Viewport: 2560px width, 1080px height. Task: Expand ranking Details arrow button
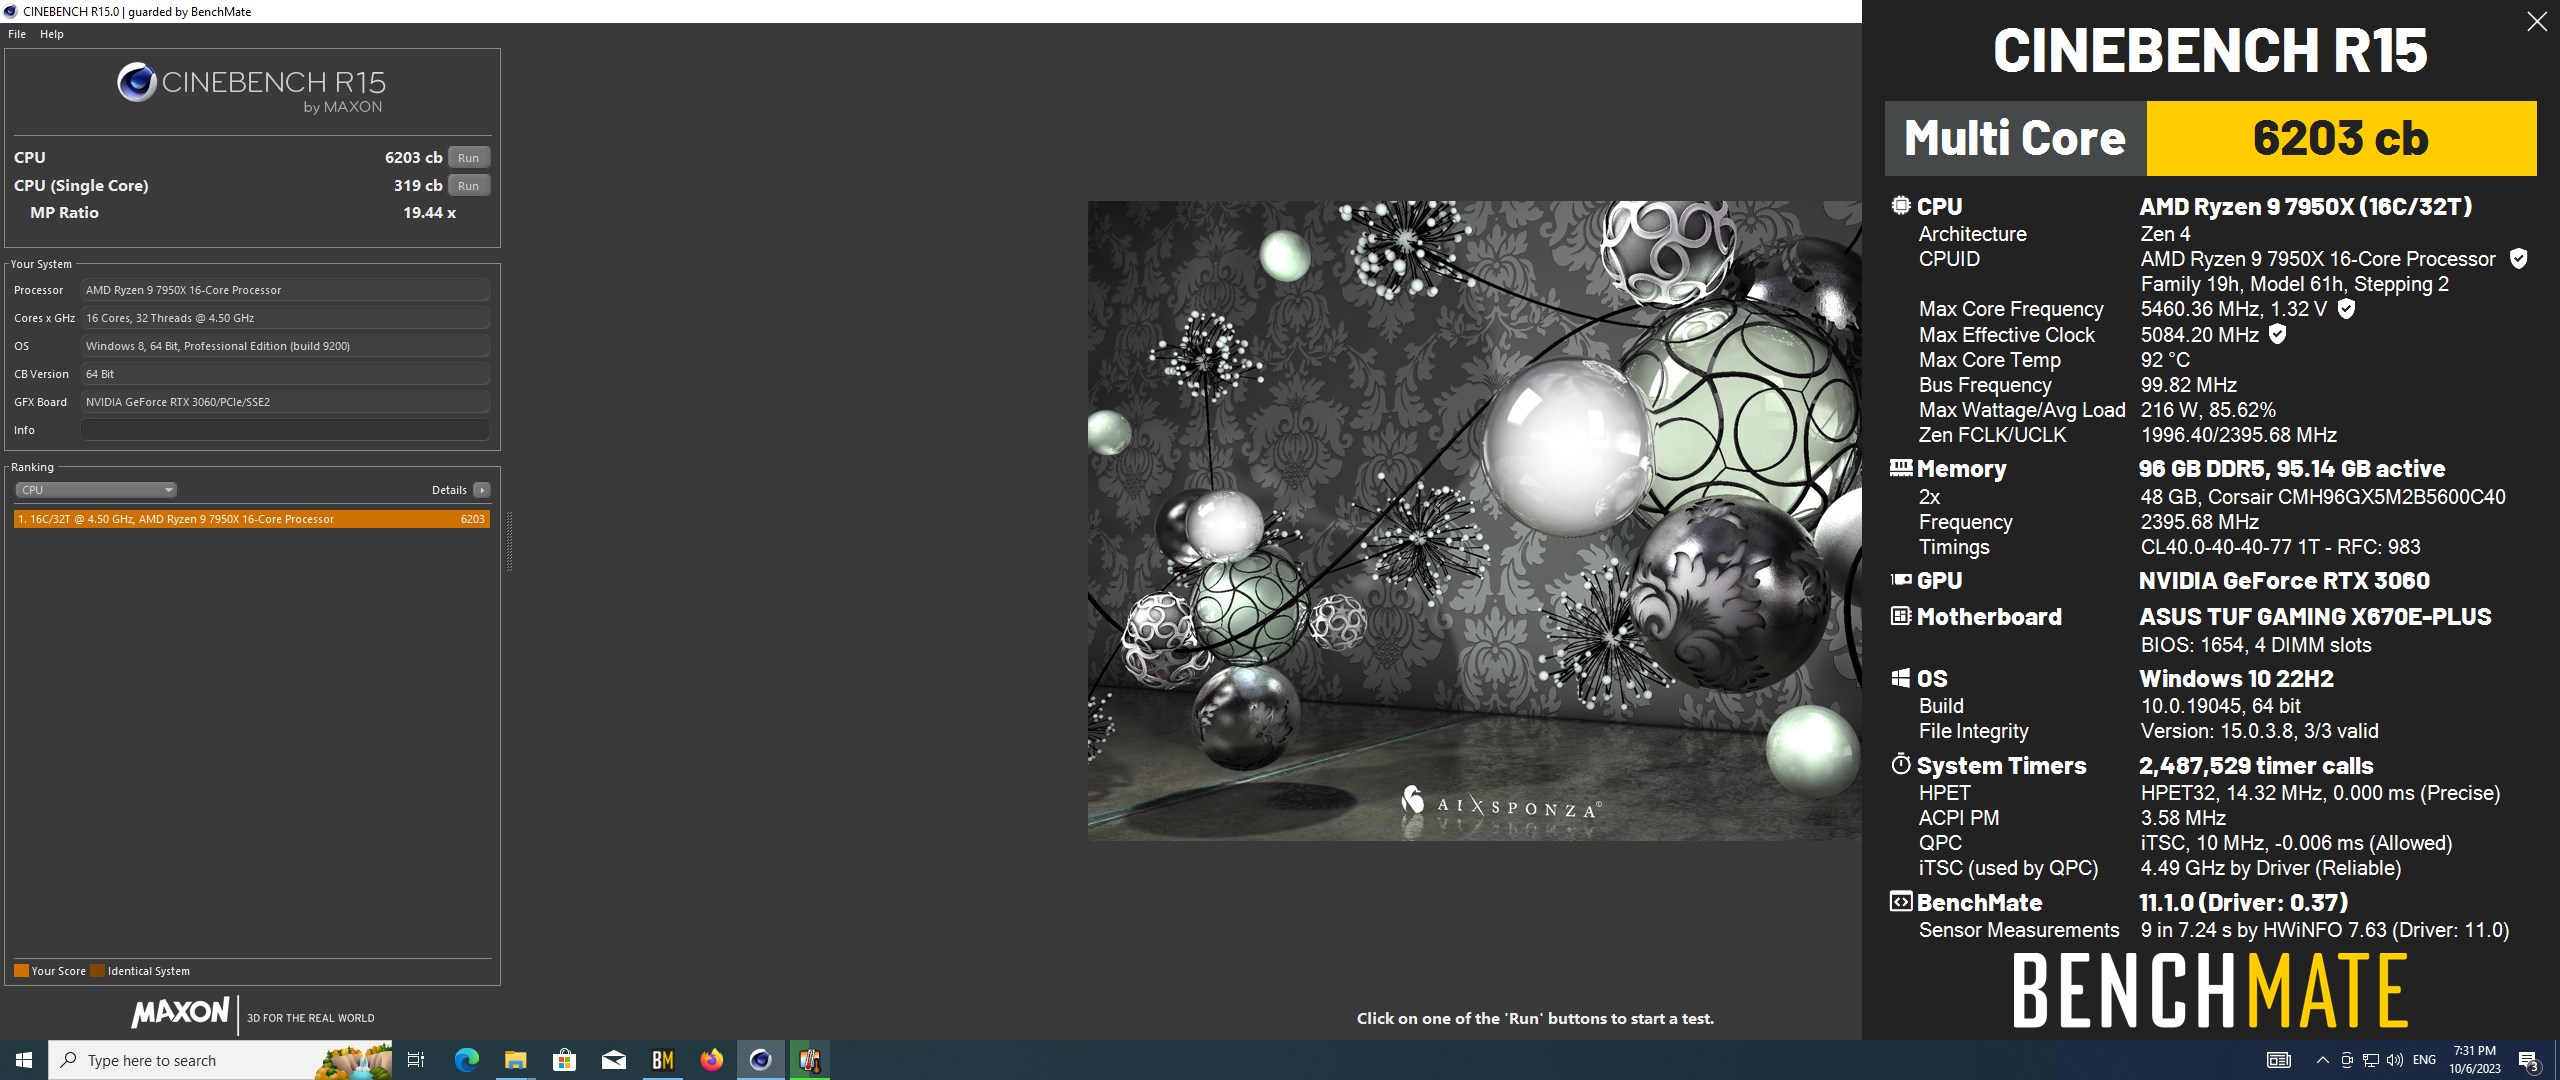pos(482,490)
